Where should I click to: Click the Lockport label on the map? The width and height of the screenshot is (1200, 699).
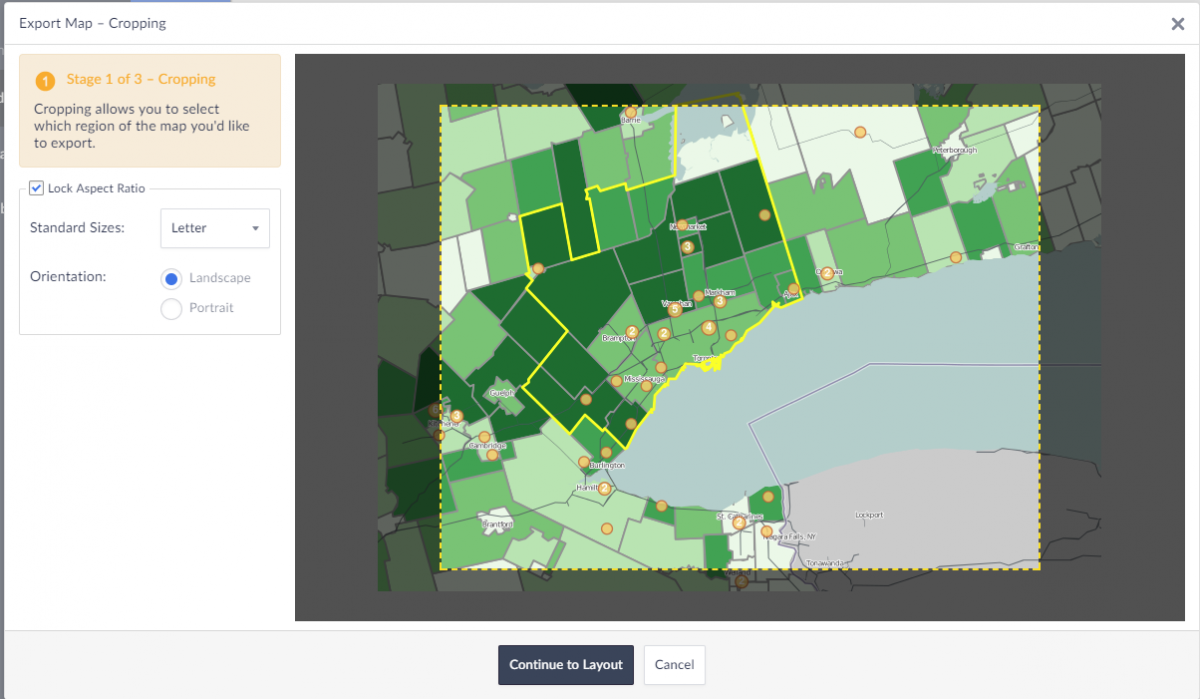coord(870,515)
